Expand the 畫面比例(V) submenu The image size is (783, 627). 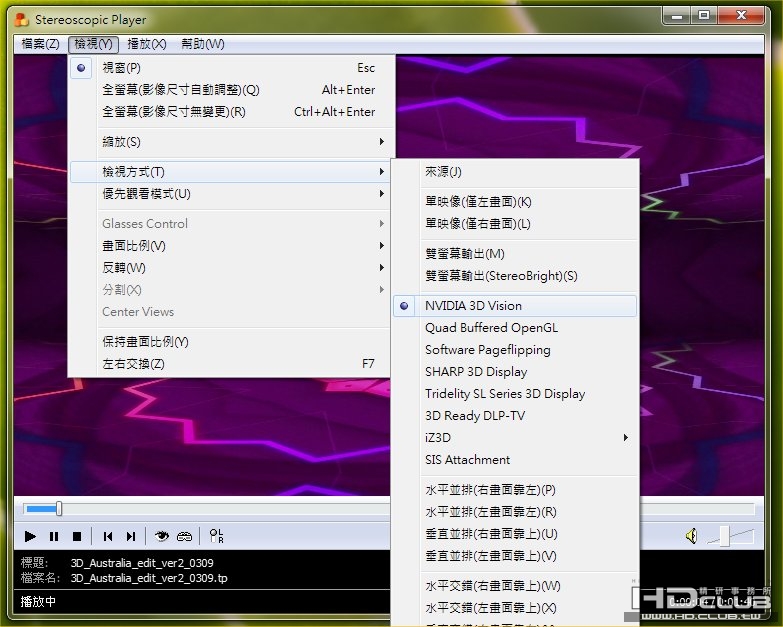[231, 246]
